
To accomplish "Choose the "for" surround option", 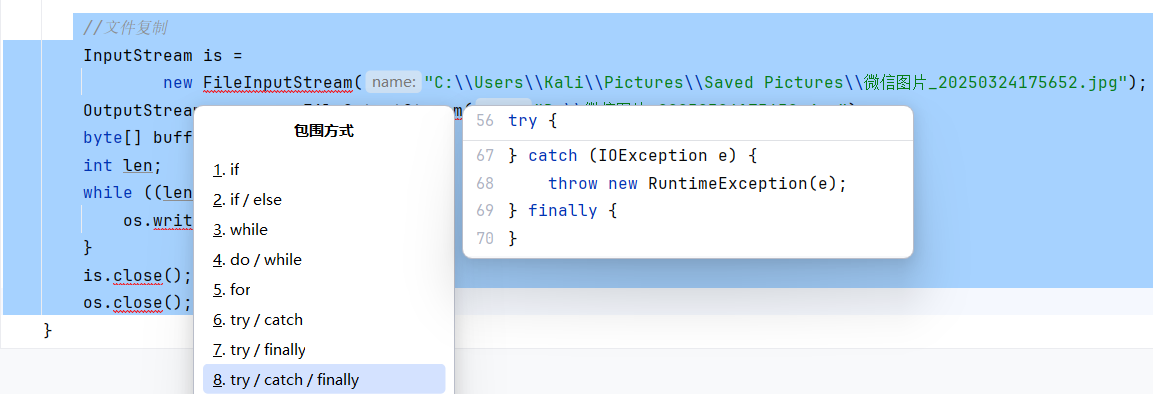I will pos(324,290).
